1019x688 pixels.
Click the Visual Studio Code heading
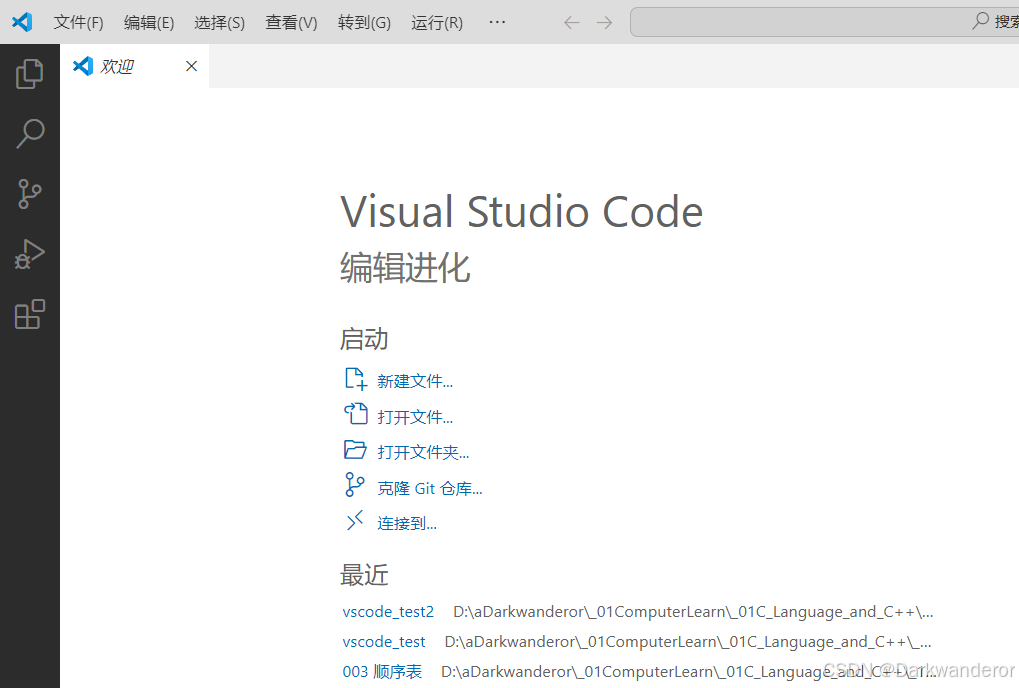(521, 212)
